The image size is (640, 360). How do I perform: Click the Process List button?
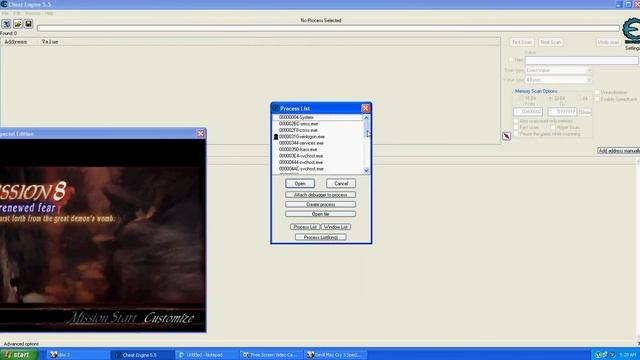tap(305, 227)
